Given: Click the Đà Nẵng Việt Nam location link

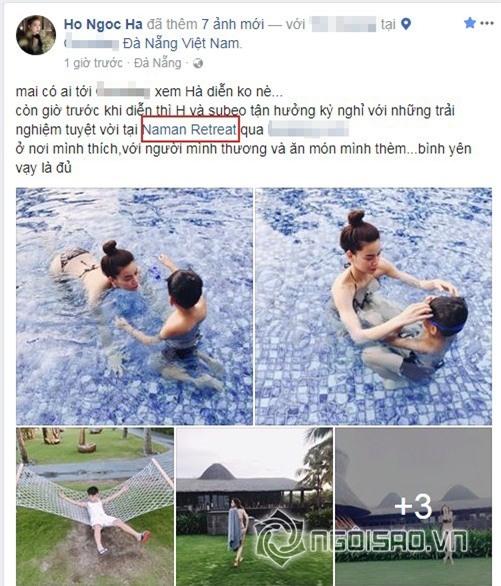Looking at the screenshot, I should click(x=182, y=44).
